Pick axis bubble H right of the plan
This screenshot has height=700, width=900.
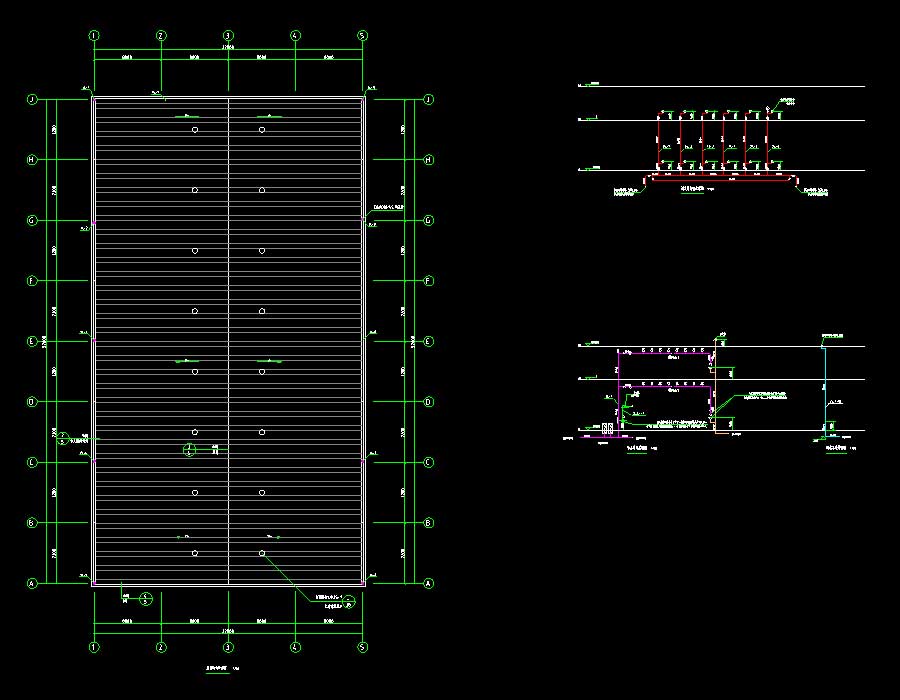[428, 160]
